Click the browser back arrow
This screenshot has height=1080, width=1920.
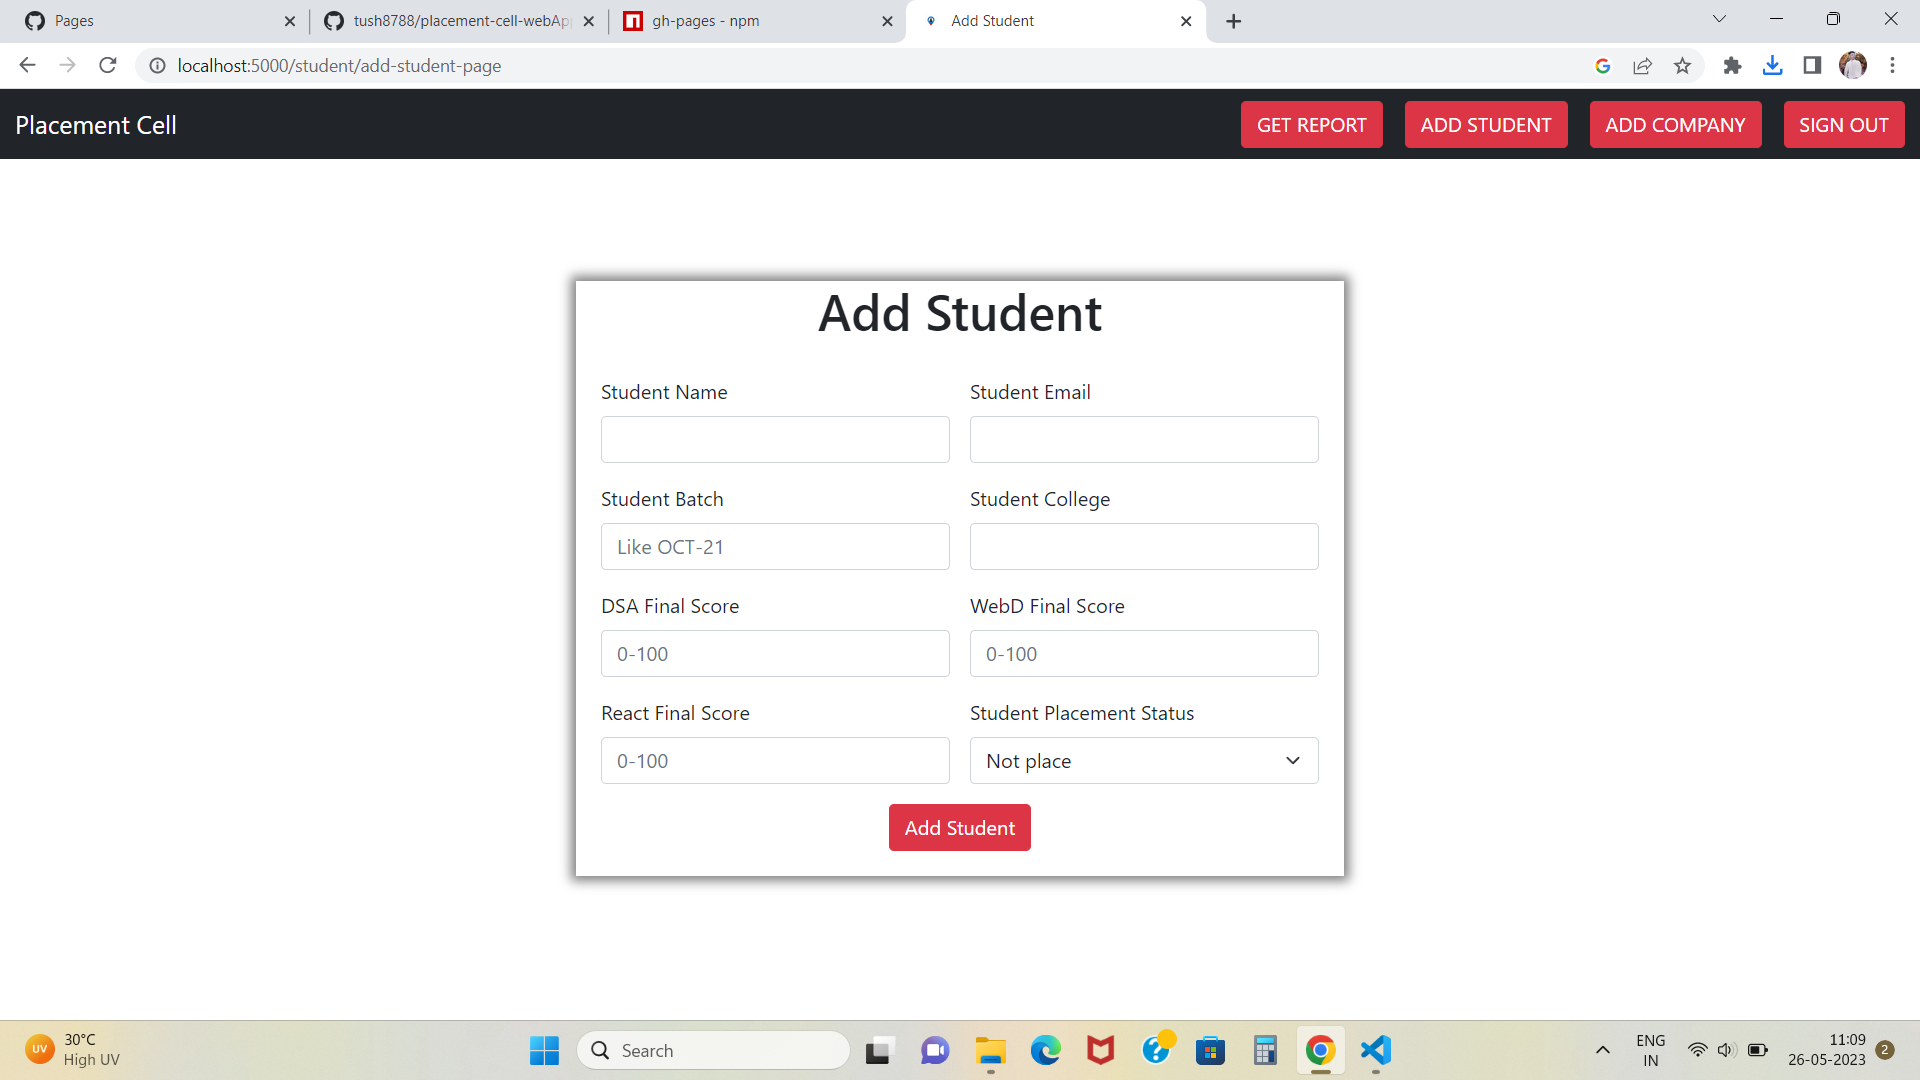tap(27, 65)
